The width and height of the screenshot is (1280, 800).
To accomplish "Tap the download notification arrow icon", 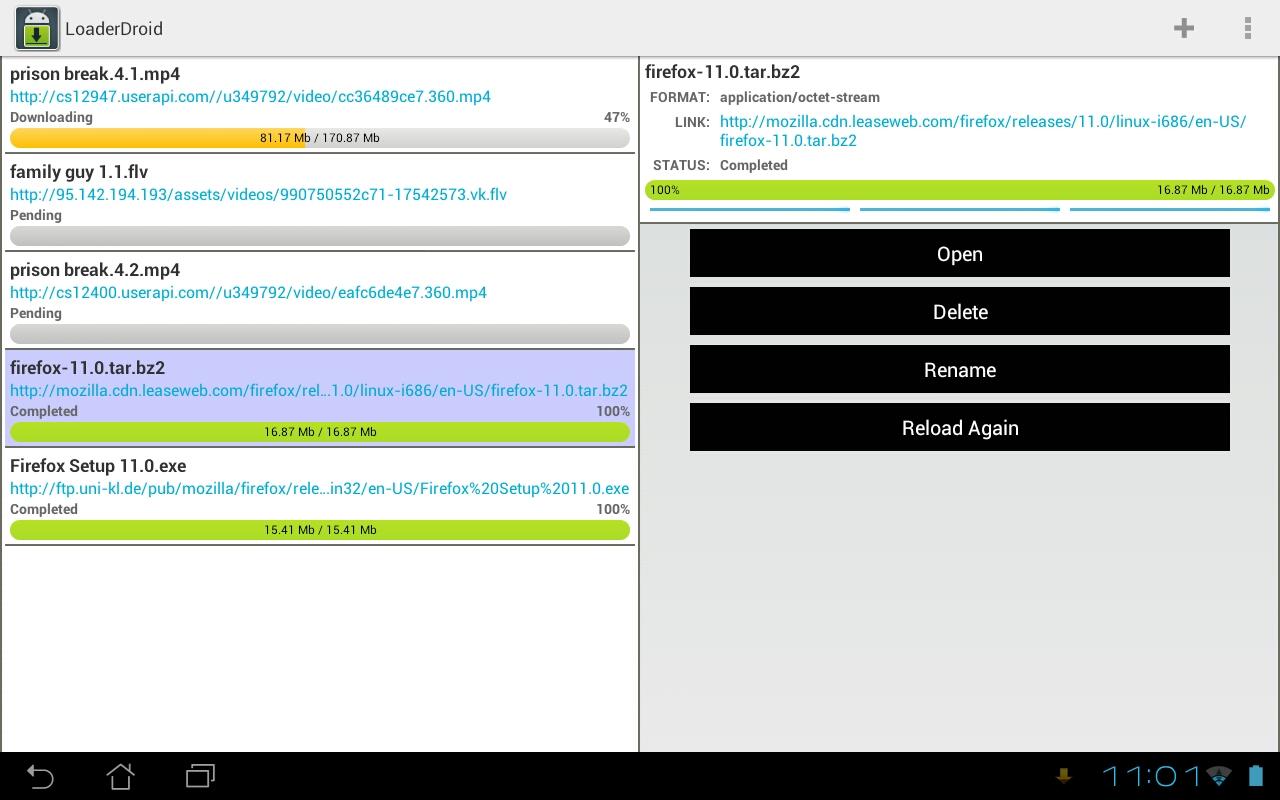I will 1063,776.
